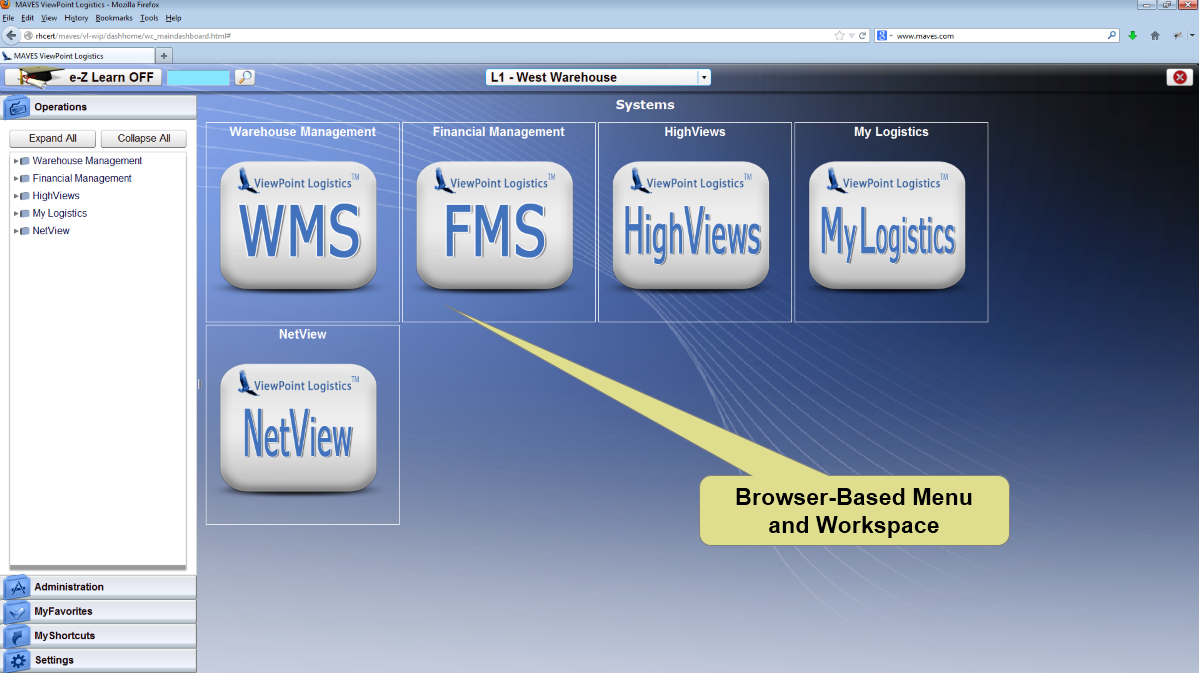Viewport: 1199px width, 674px height.
Task: Open the Settings accordion section
Action: point(98,660)
